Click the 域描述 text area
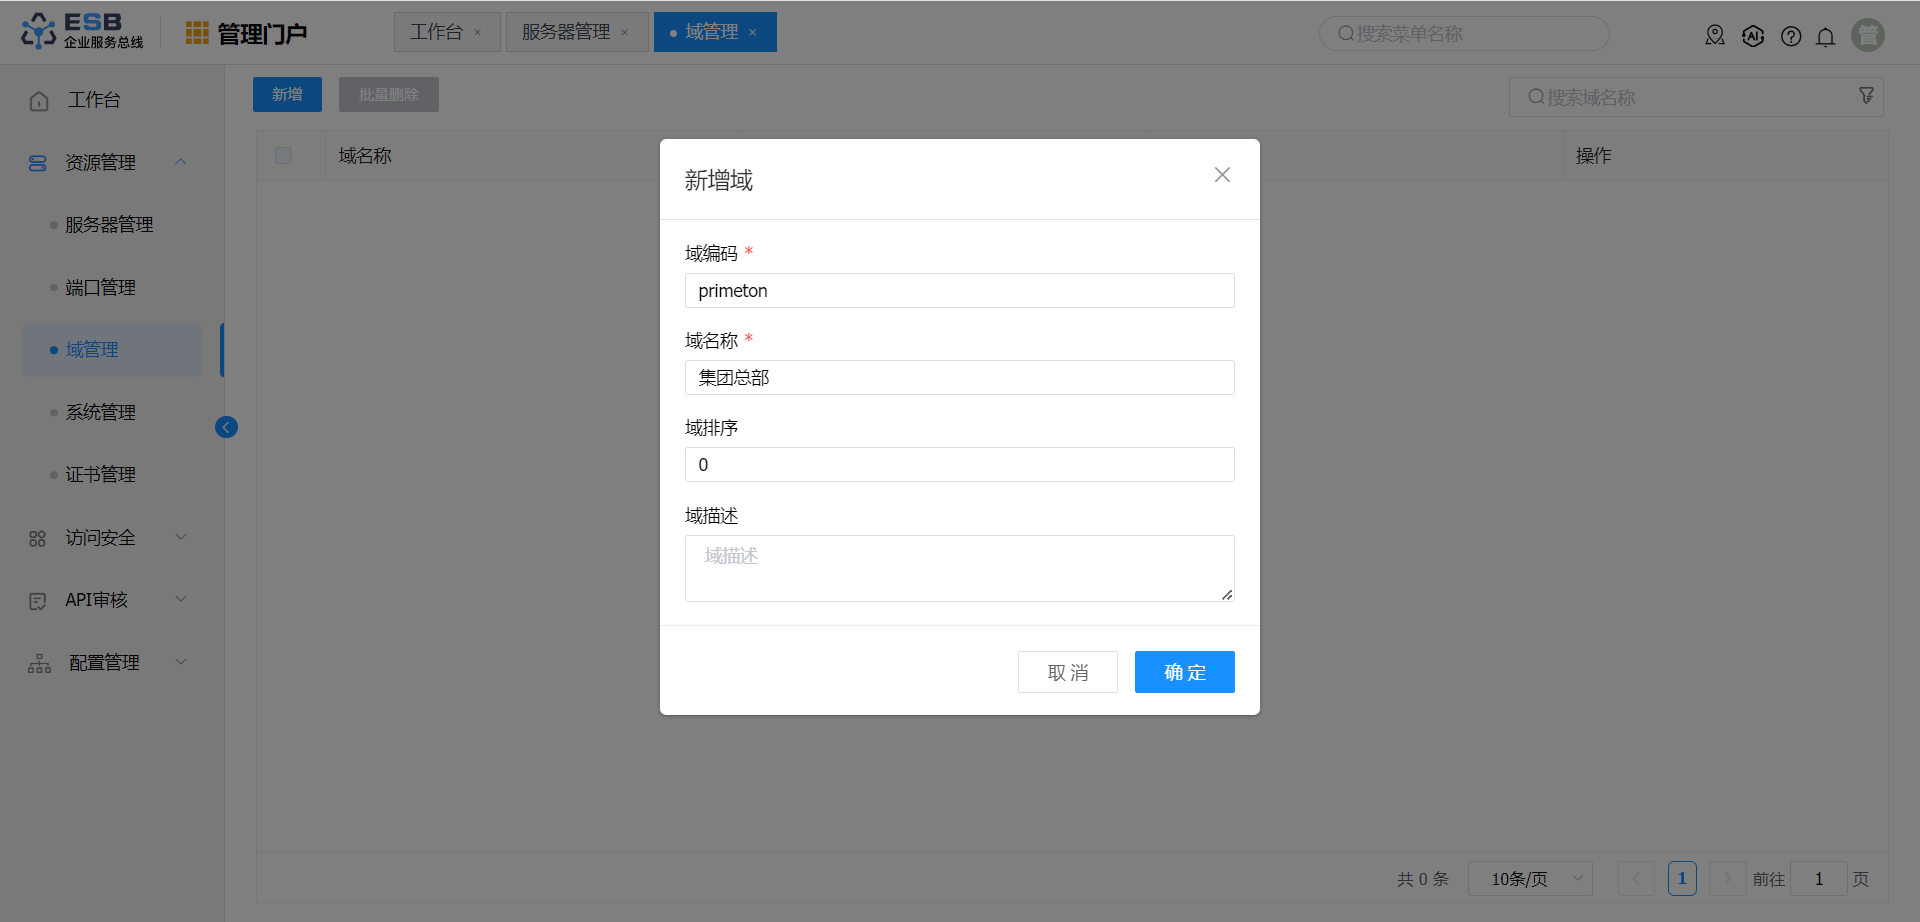Image resolution: width=1920 pixels, height=922 pixels. tap(959, 568)
